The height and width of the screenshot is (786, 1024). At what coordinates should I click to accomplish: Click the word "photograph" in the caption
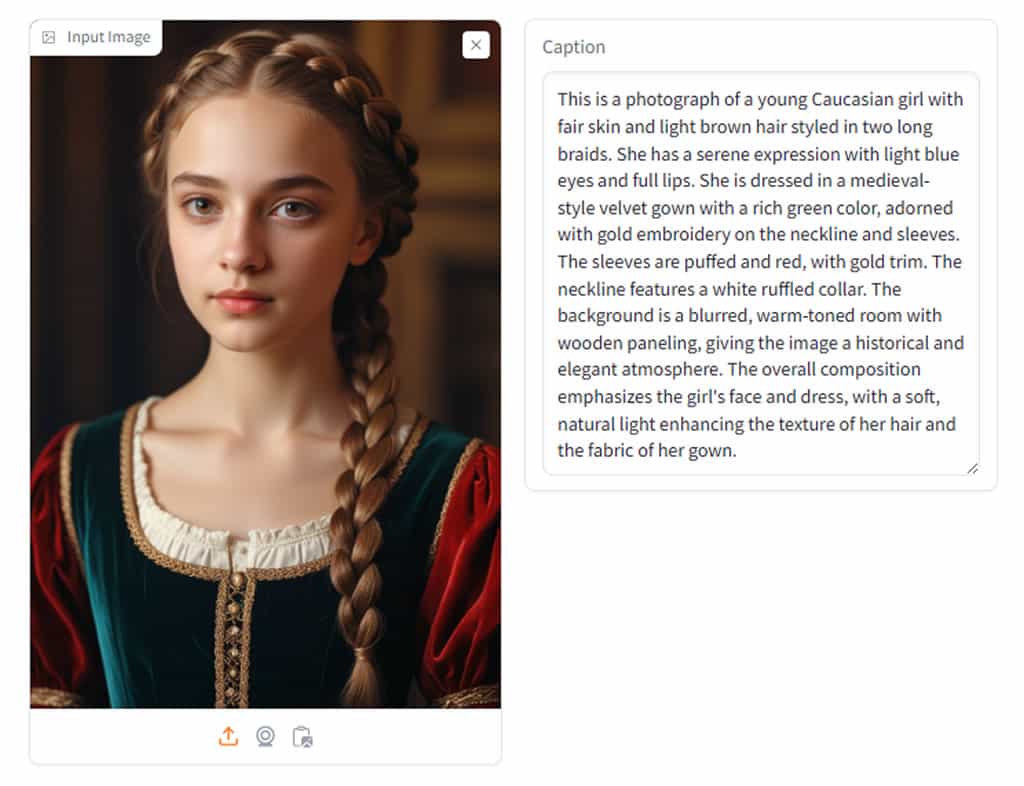(657, 100)
